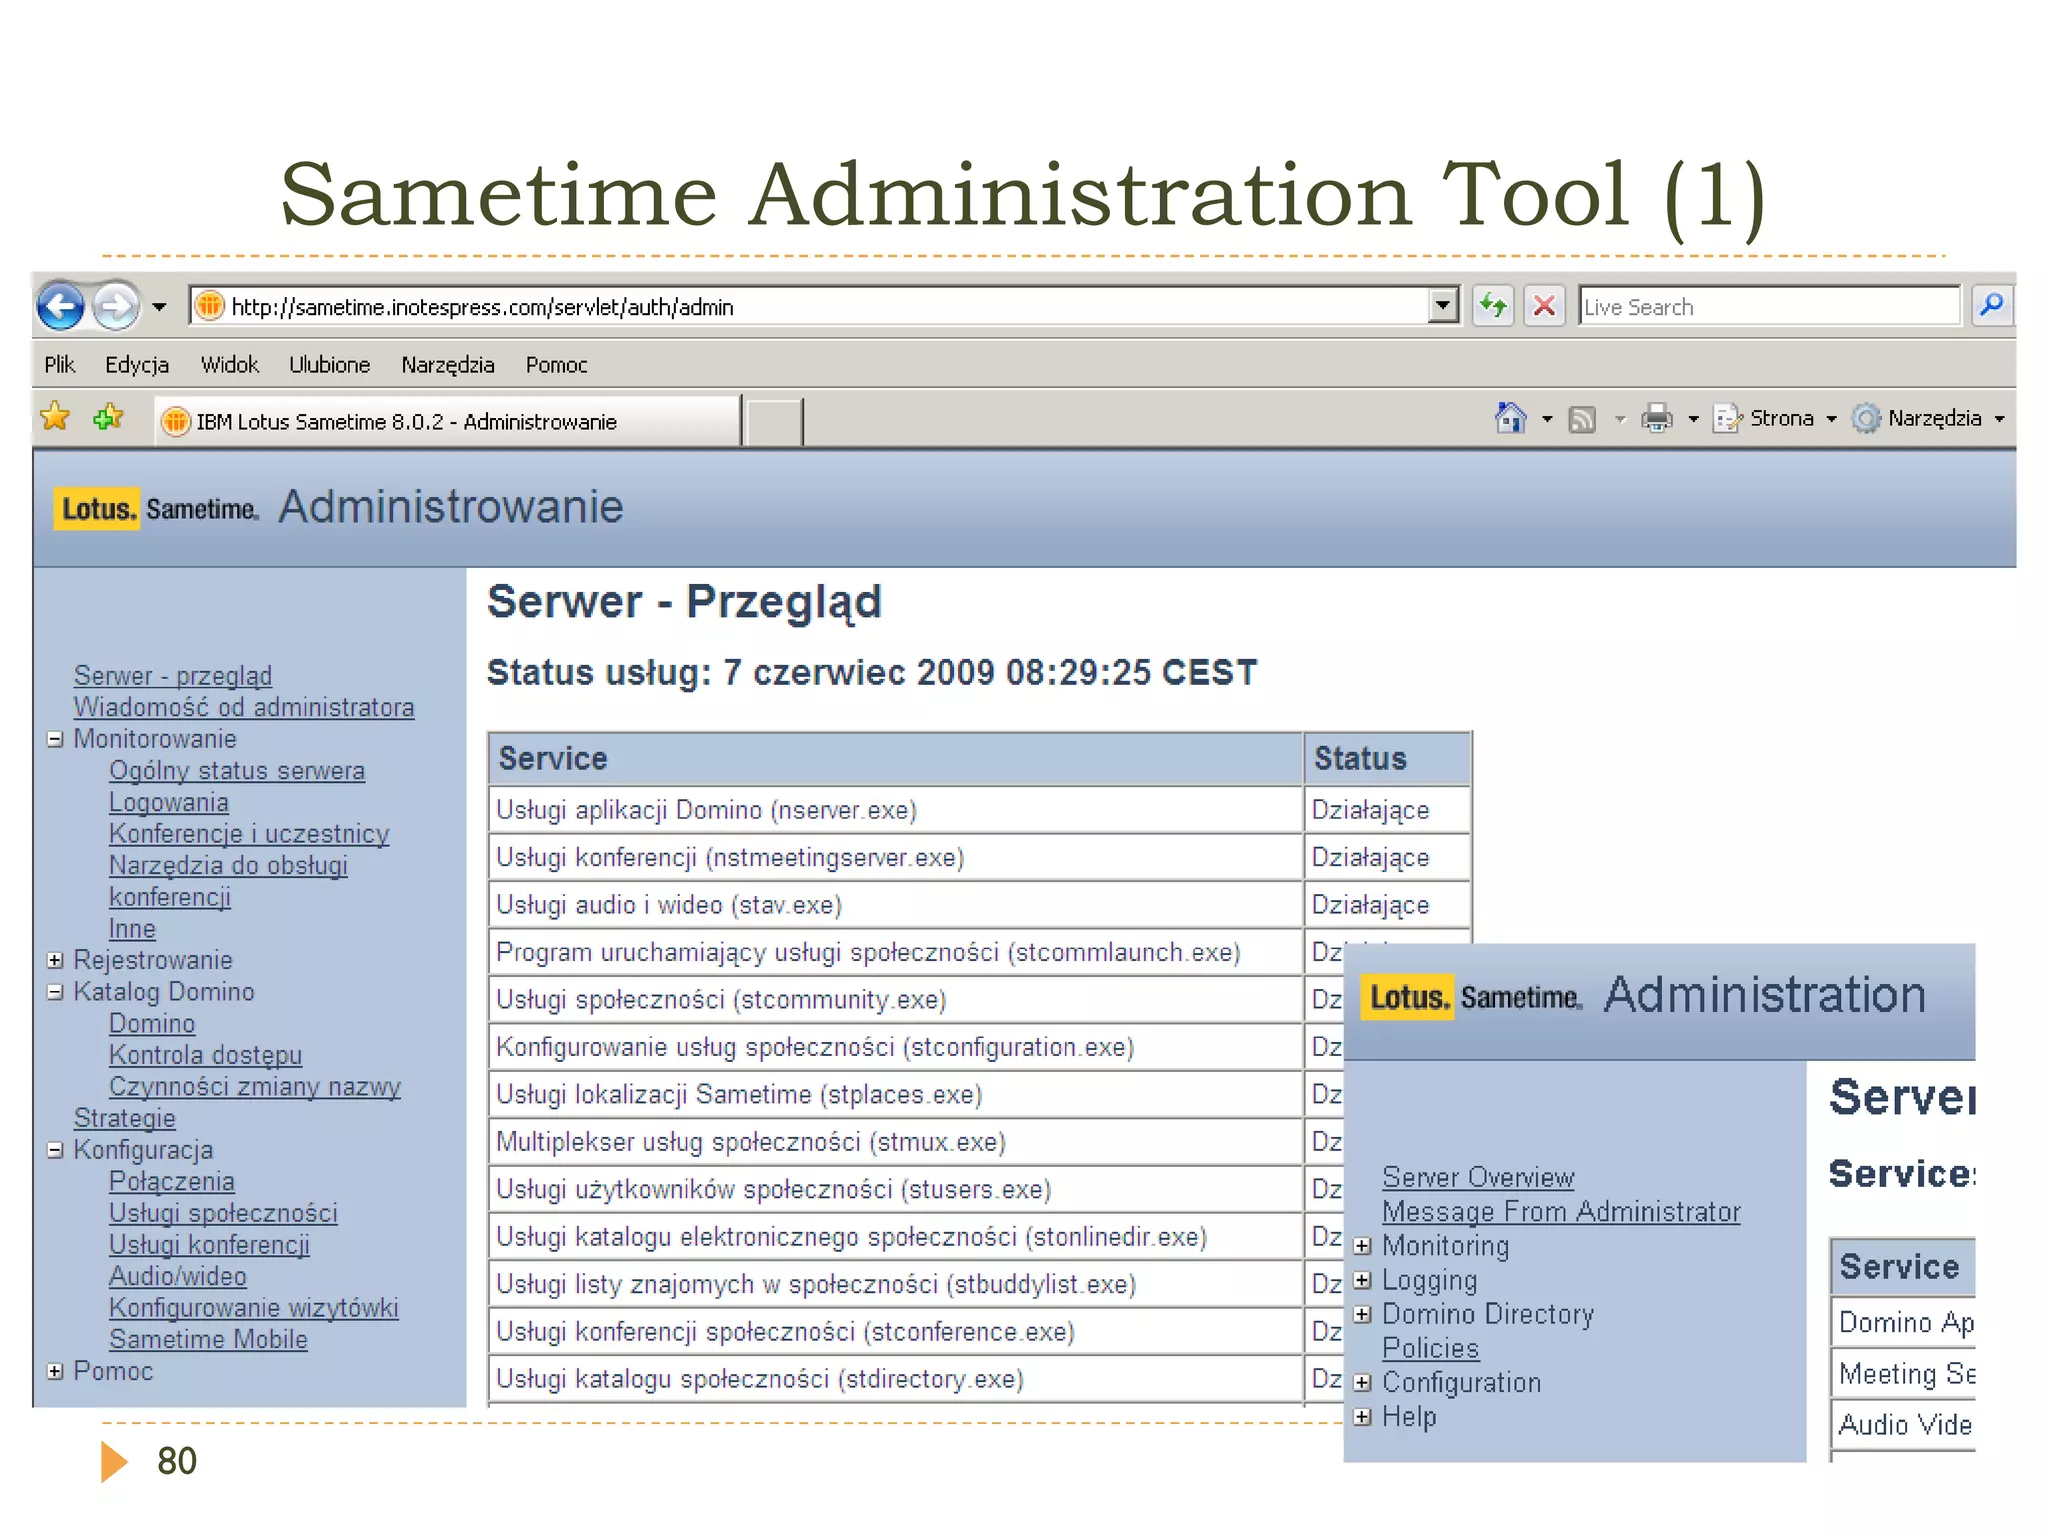Open the Logowania link
The image size is (2048, 1536).
click(169, 802)
